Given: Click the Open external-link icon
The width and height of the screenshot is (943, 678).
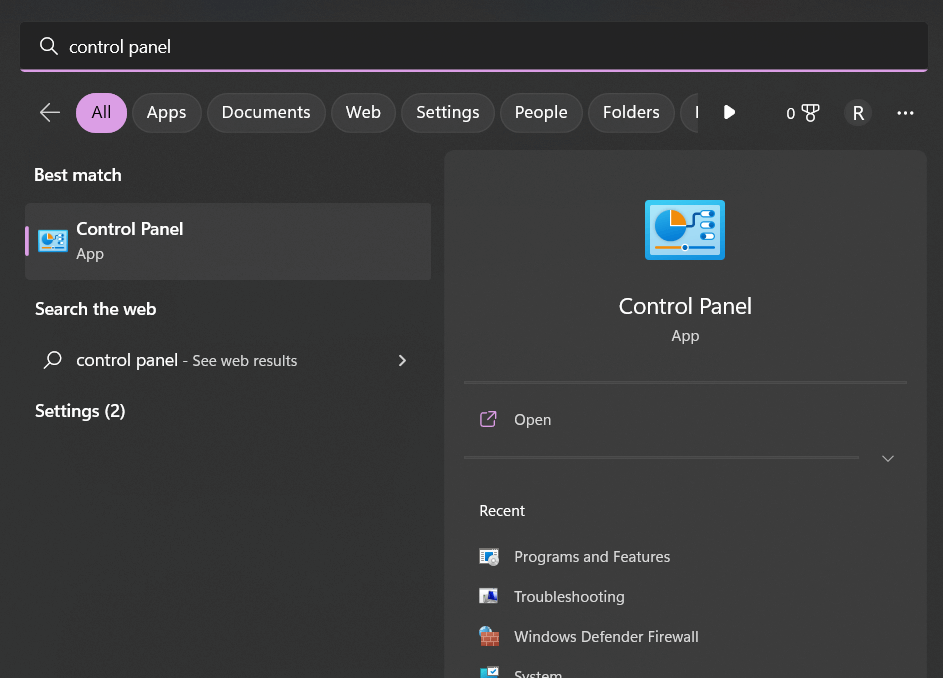Looking at the screenshot, I should (x=488, y=419).
